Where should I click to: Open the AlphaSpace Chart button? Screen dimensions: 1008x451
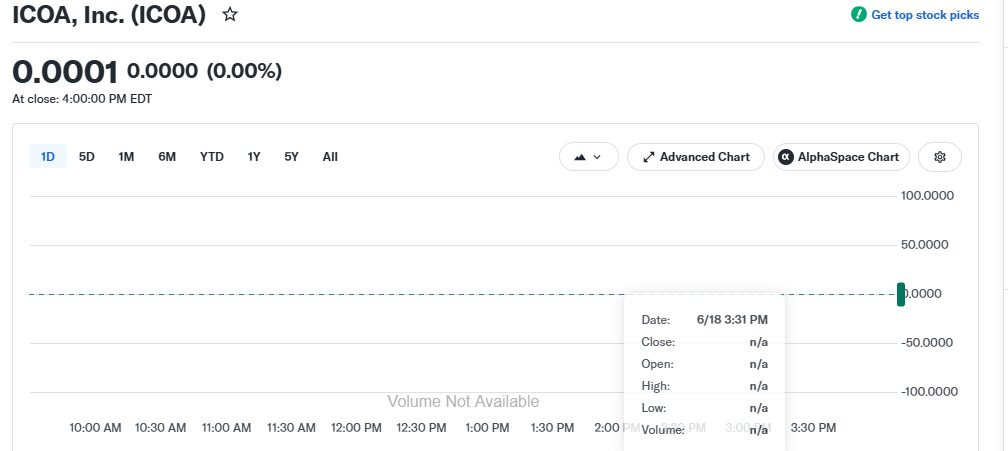(842, 157)
